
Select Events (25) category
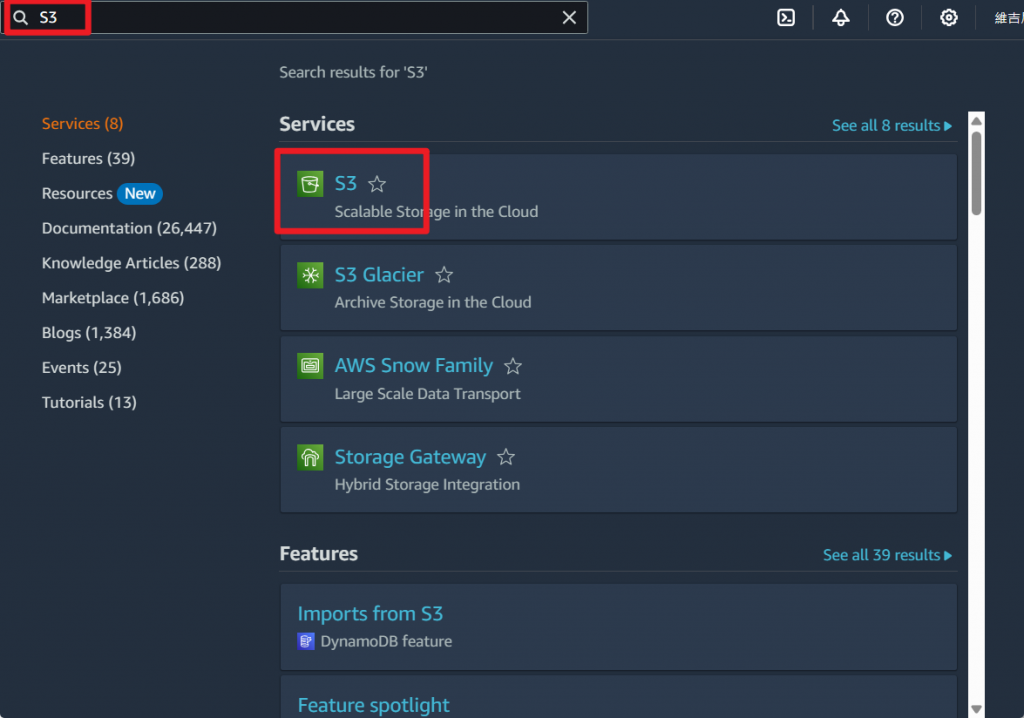coord(82,368)
